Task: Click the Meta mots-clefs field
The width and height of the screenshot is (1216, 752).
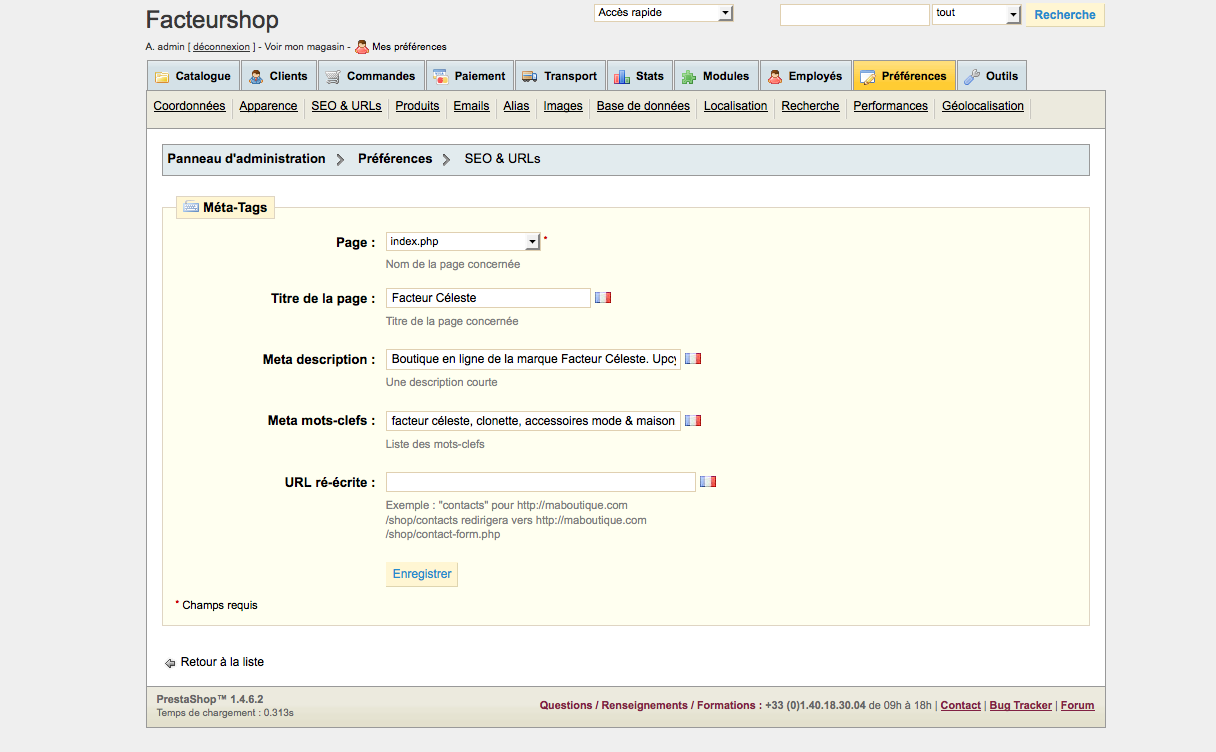Action: pyautogui.click(x=533, y=421)
